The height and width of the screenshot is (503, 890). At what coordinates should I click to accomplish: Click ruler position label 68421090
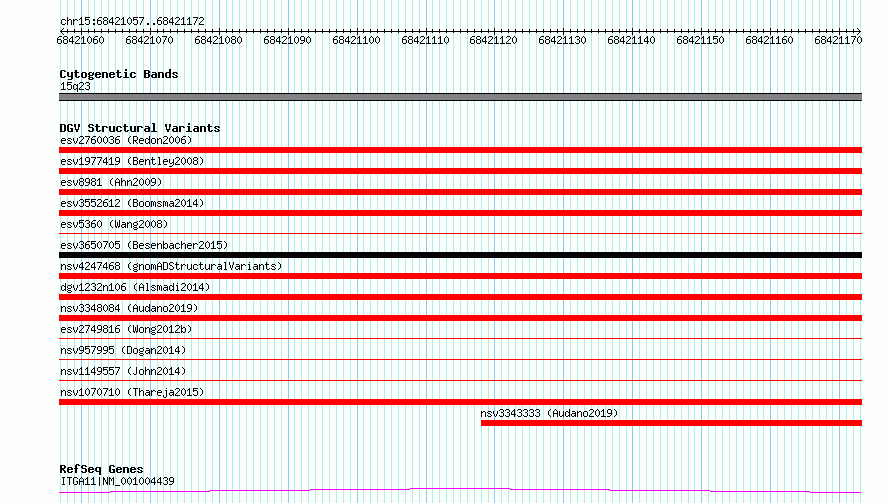point(287,40)
